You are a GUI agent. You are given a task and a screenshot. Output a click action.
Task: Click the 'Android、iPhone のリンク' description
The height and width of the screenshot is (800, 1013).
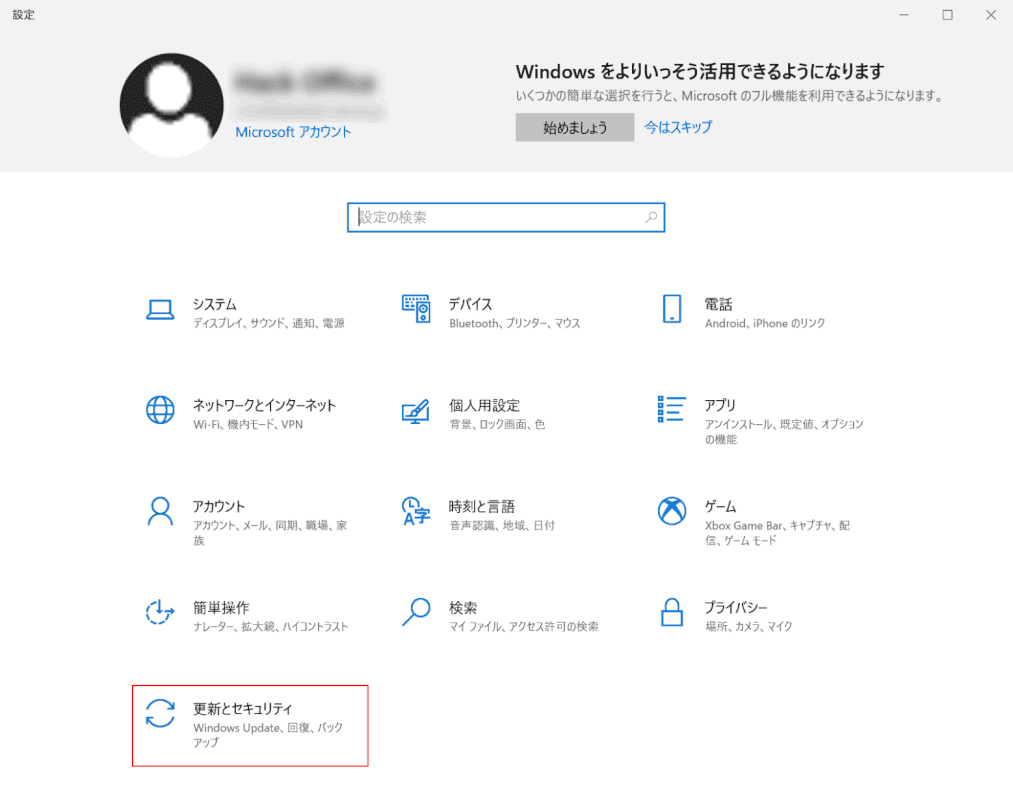pyautogui.click(x=765, y=323)
